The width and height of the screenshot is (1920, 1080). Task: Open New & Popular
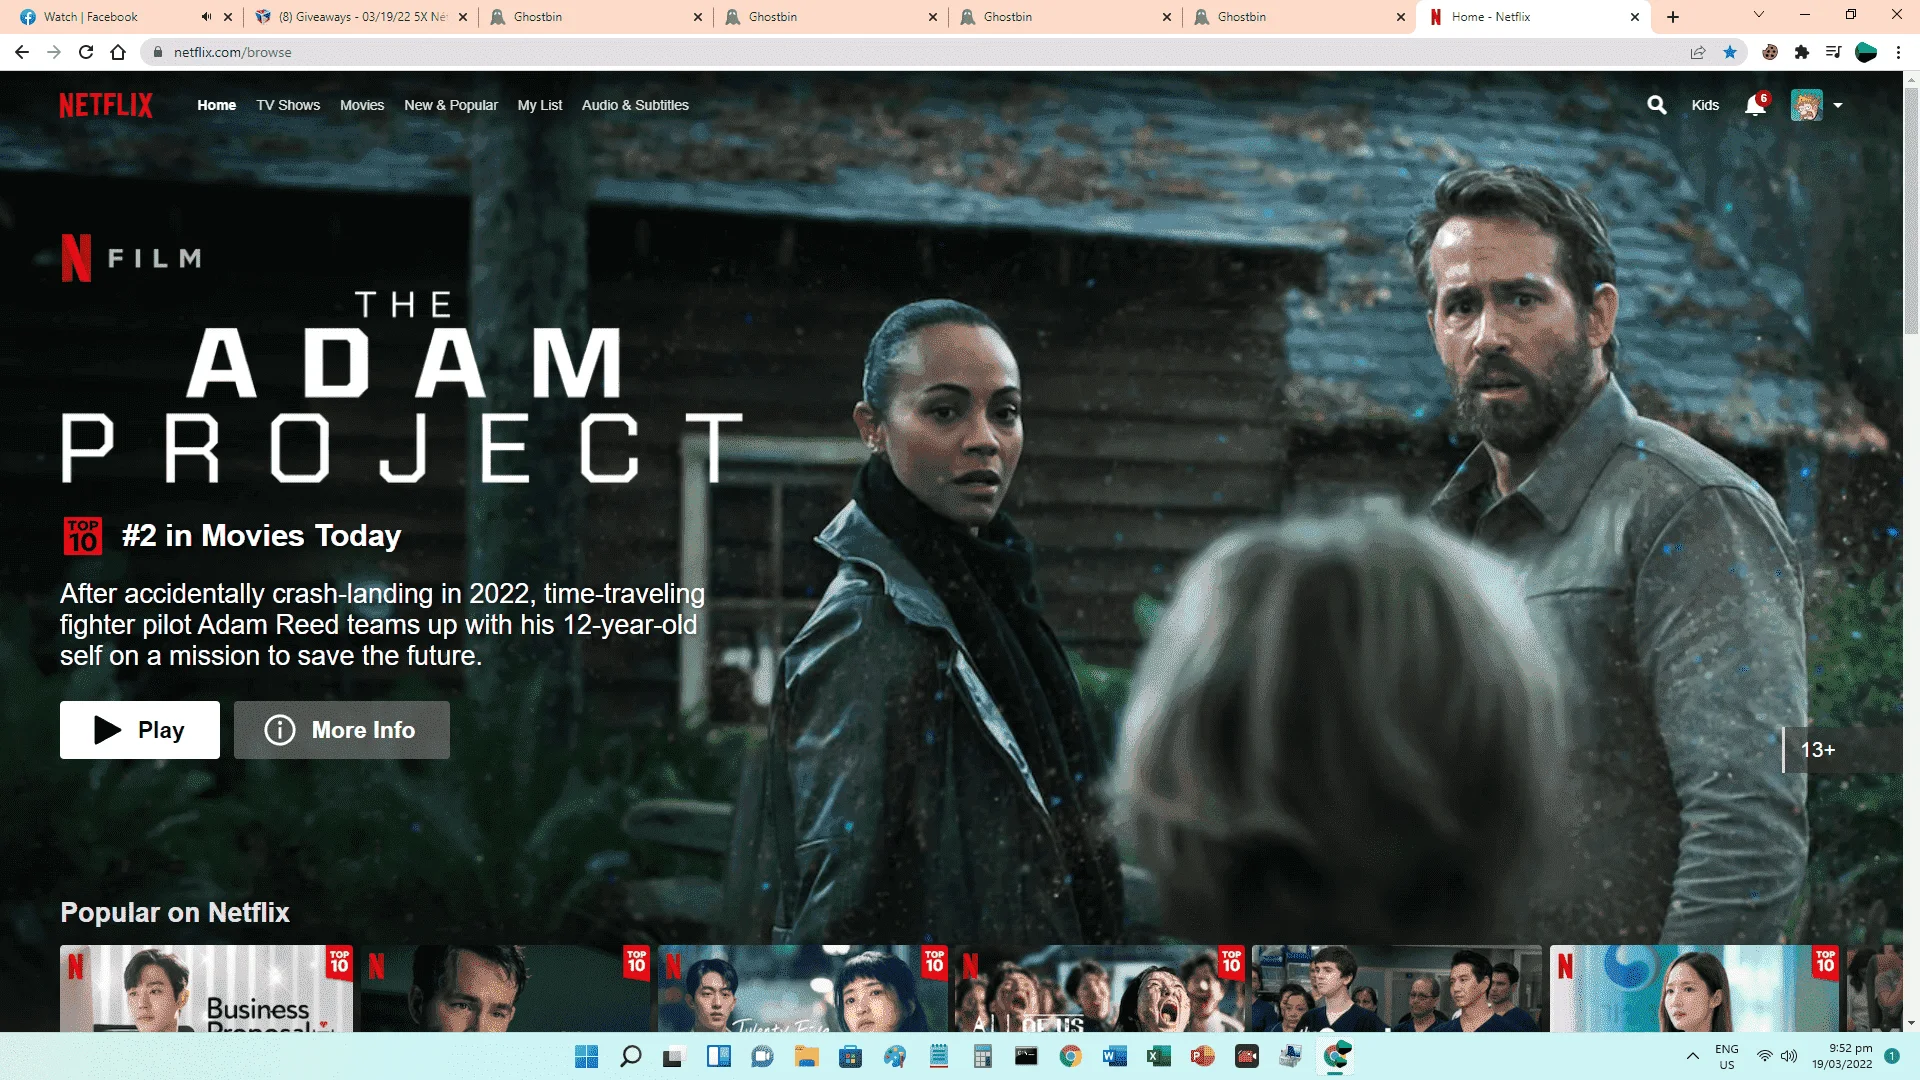pyautogui.click(x=451, y=105)
